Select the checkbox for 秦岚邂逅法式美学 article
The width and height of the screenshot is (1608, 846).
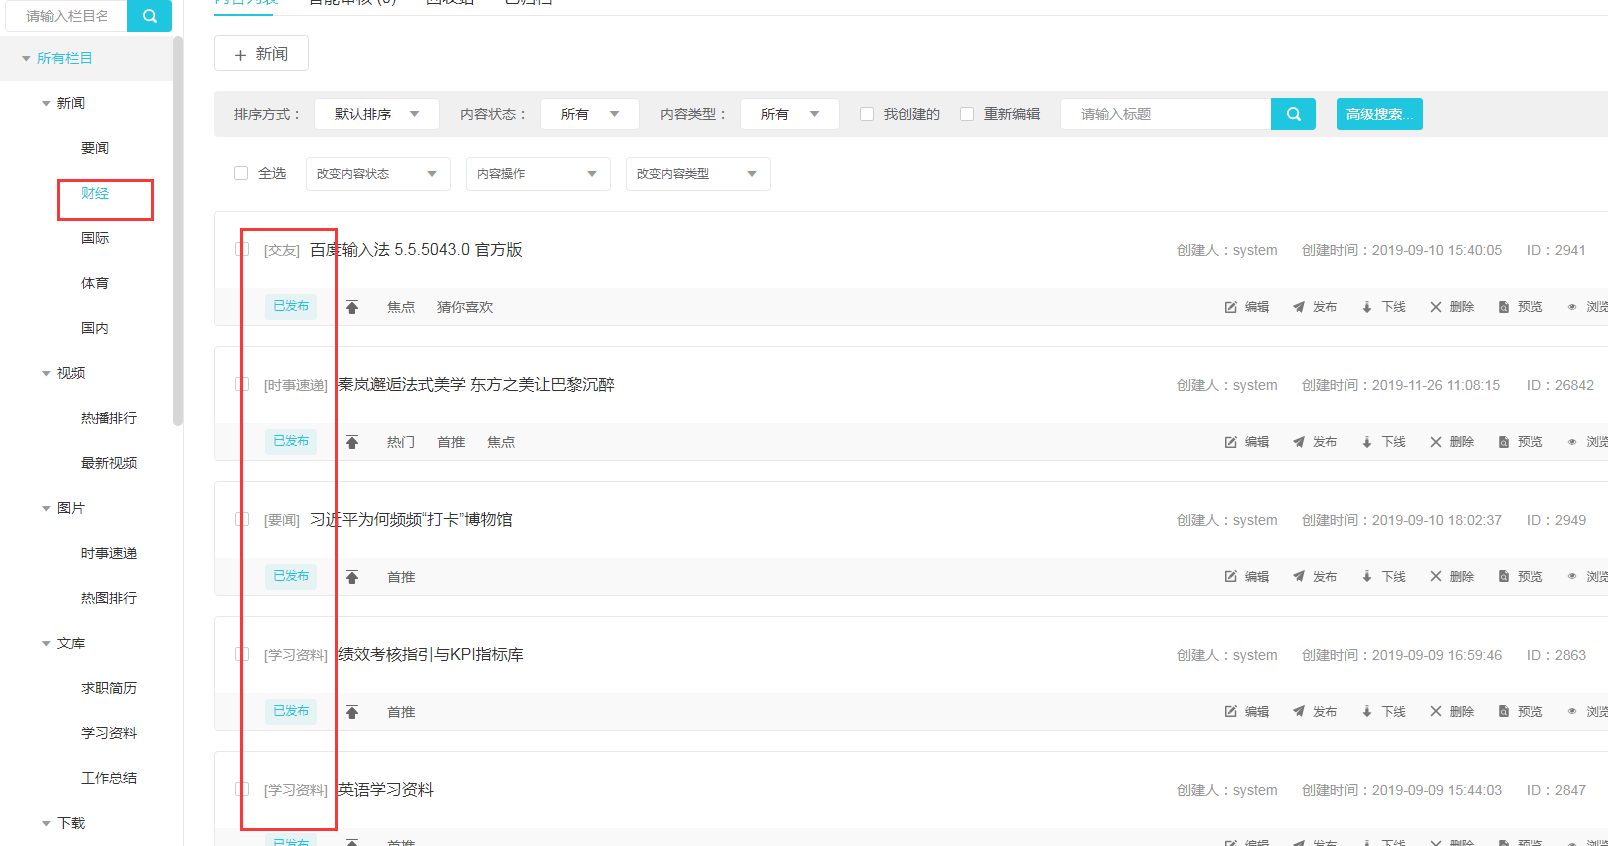pyautogui.click(x=242, y=384)
